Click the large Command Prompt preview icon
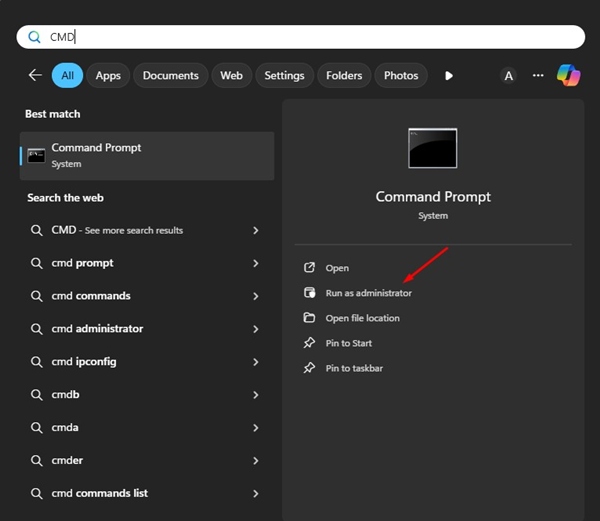 (433, 148)
